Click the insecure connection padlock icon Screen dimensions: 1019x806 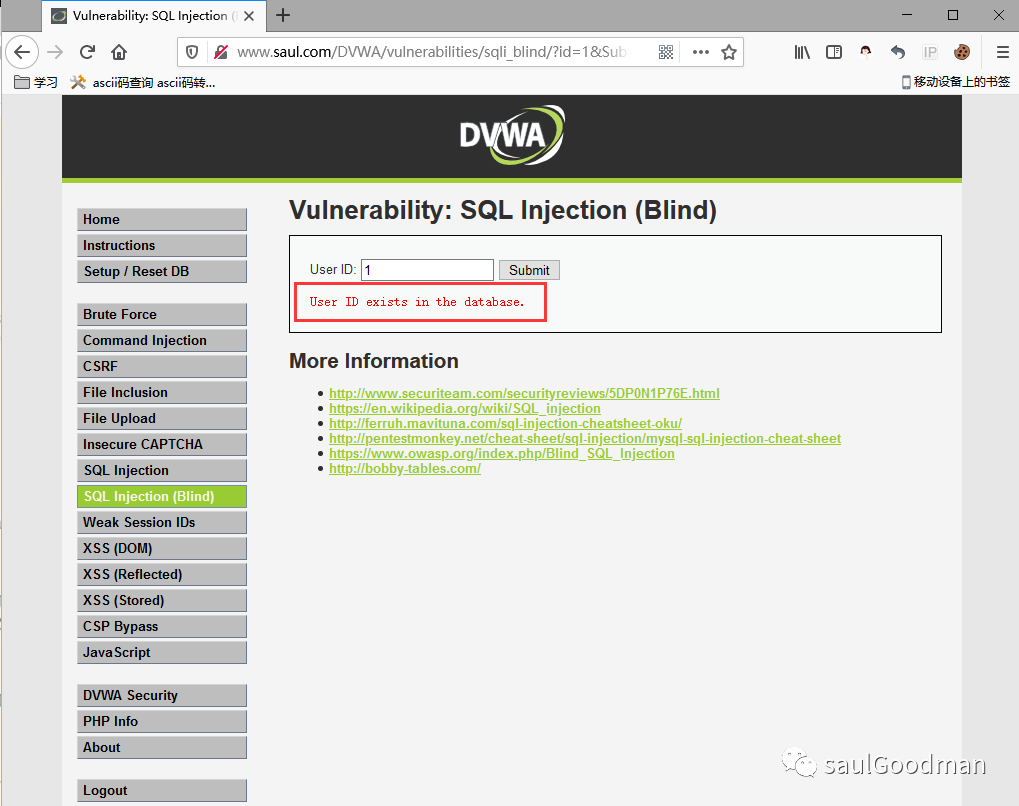click(x=221, y=52)
